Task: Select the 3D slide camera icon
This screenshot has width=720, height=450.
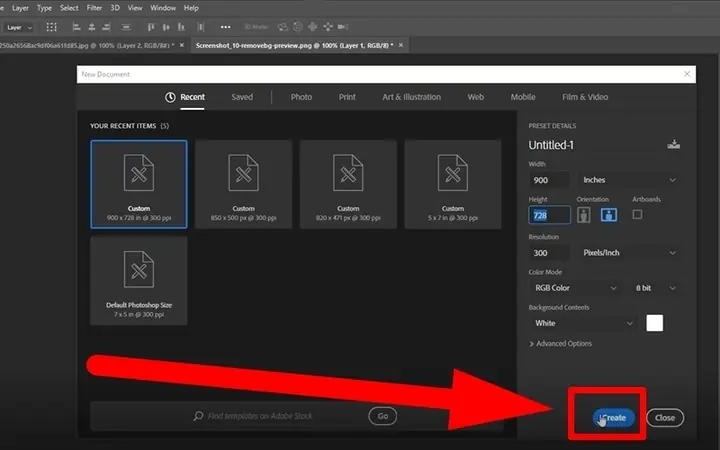Action: [x=328, y=27]
